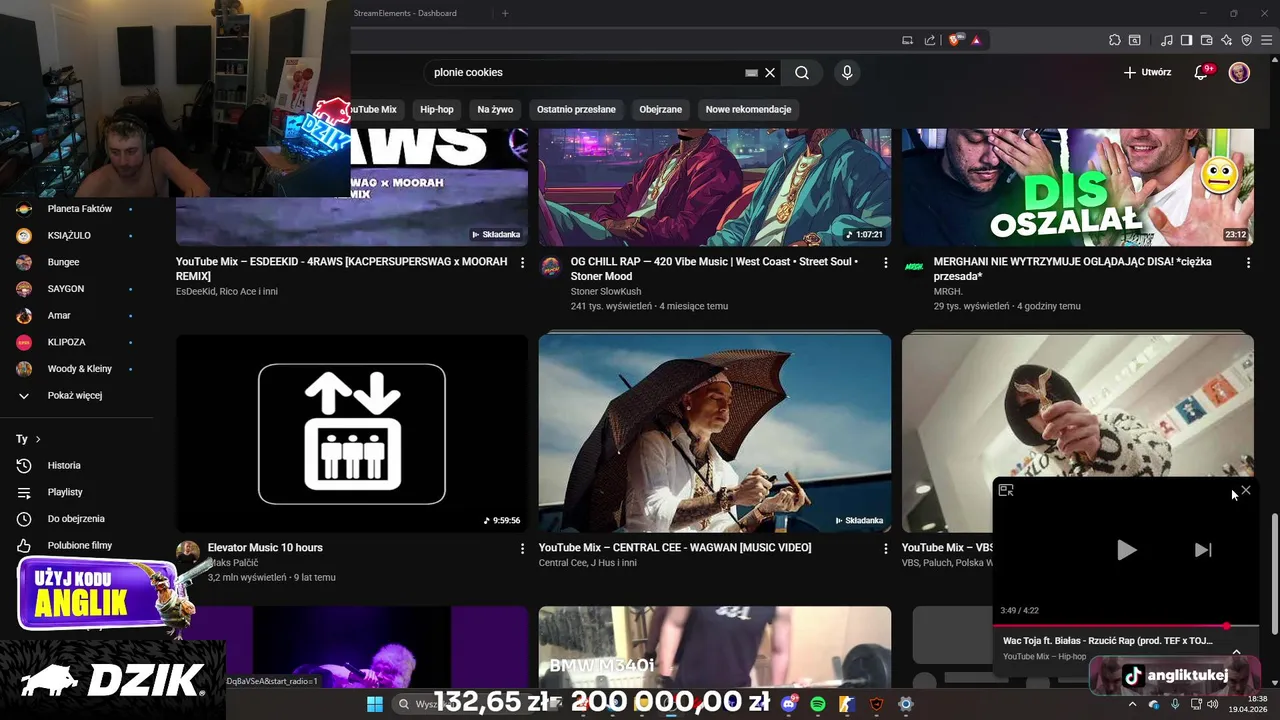Open more options for OG CHILL RAP video
The image size is (1280, 720).
click(885, 262)
